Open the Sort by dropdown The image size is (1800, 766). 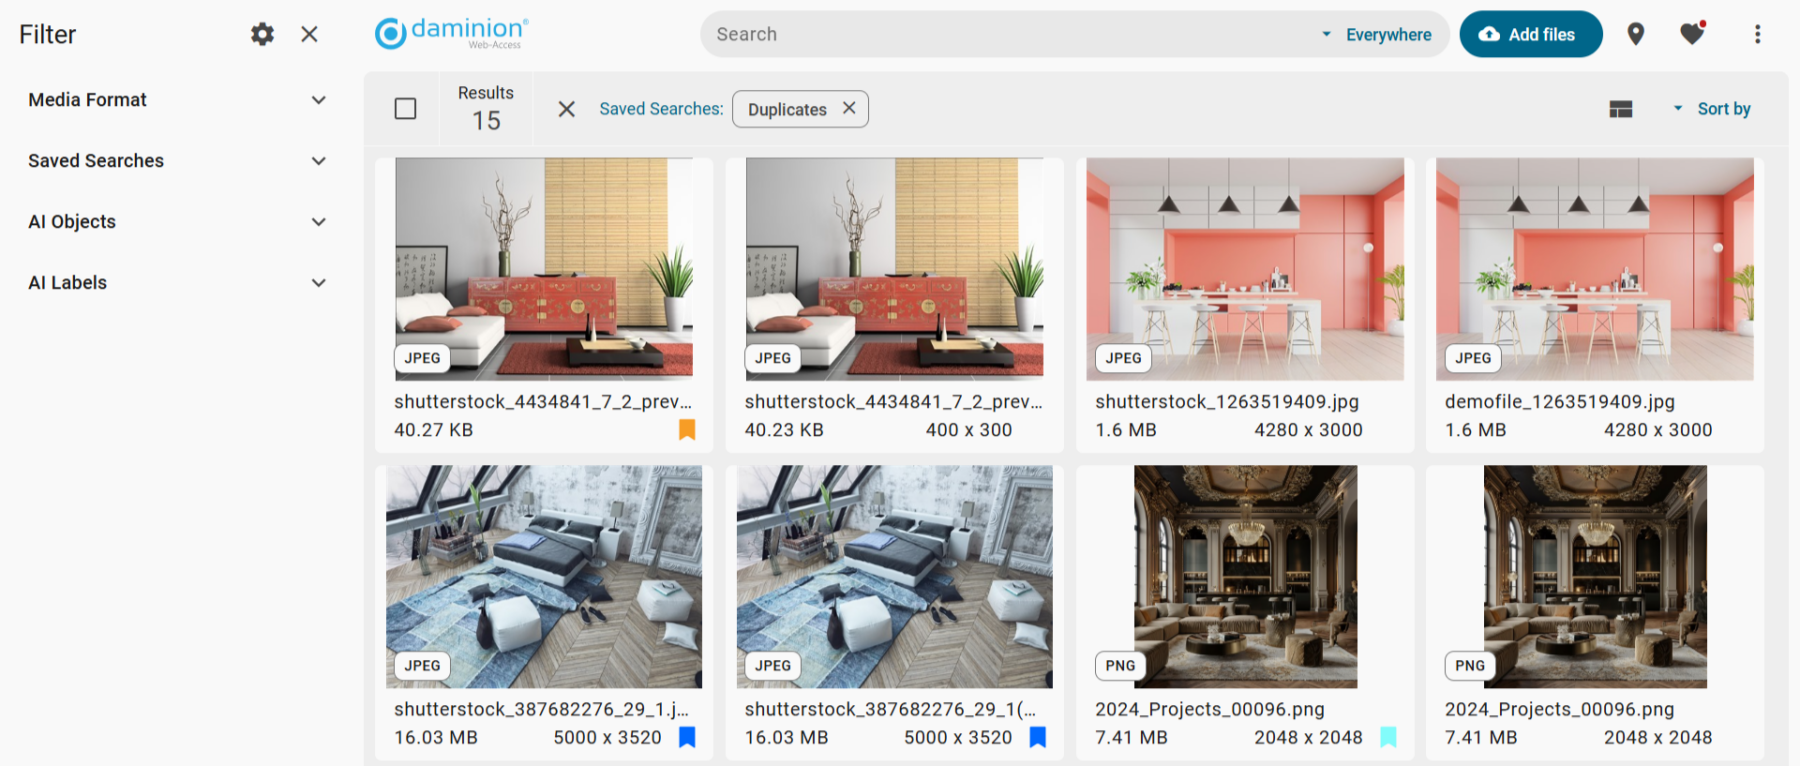tap(1712, 109)
